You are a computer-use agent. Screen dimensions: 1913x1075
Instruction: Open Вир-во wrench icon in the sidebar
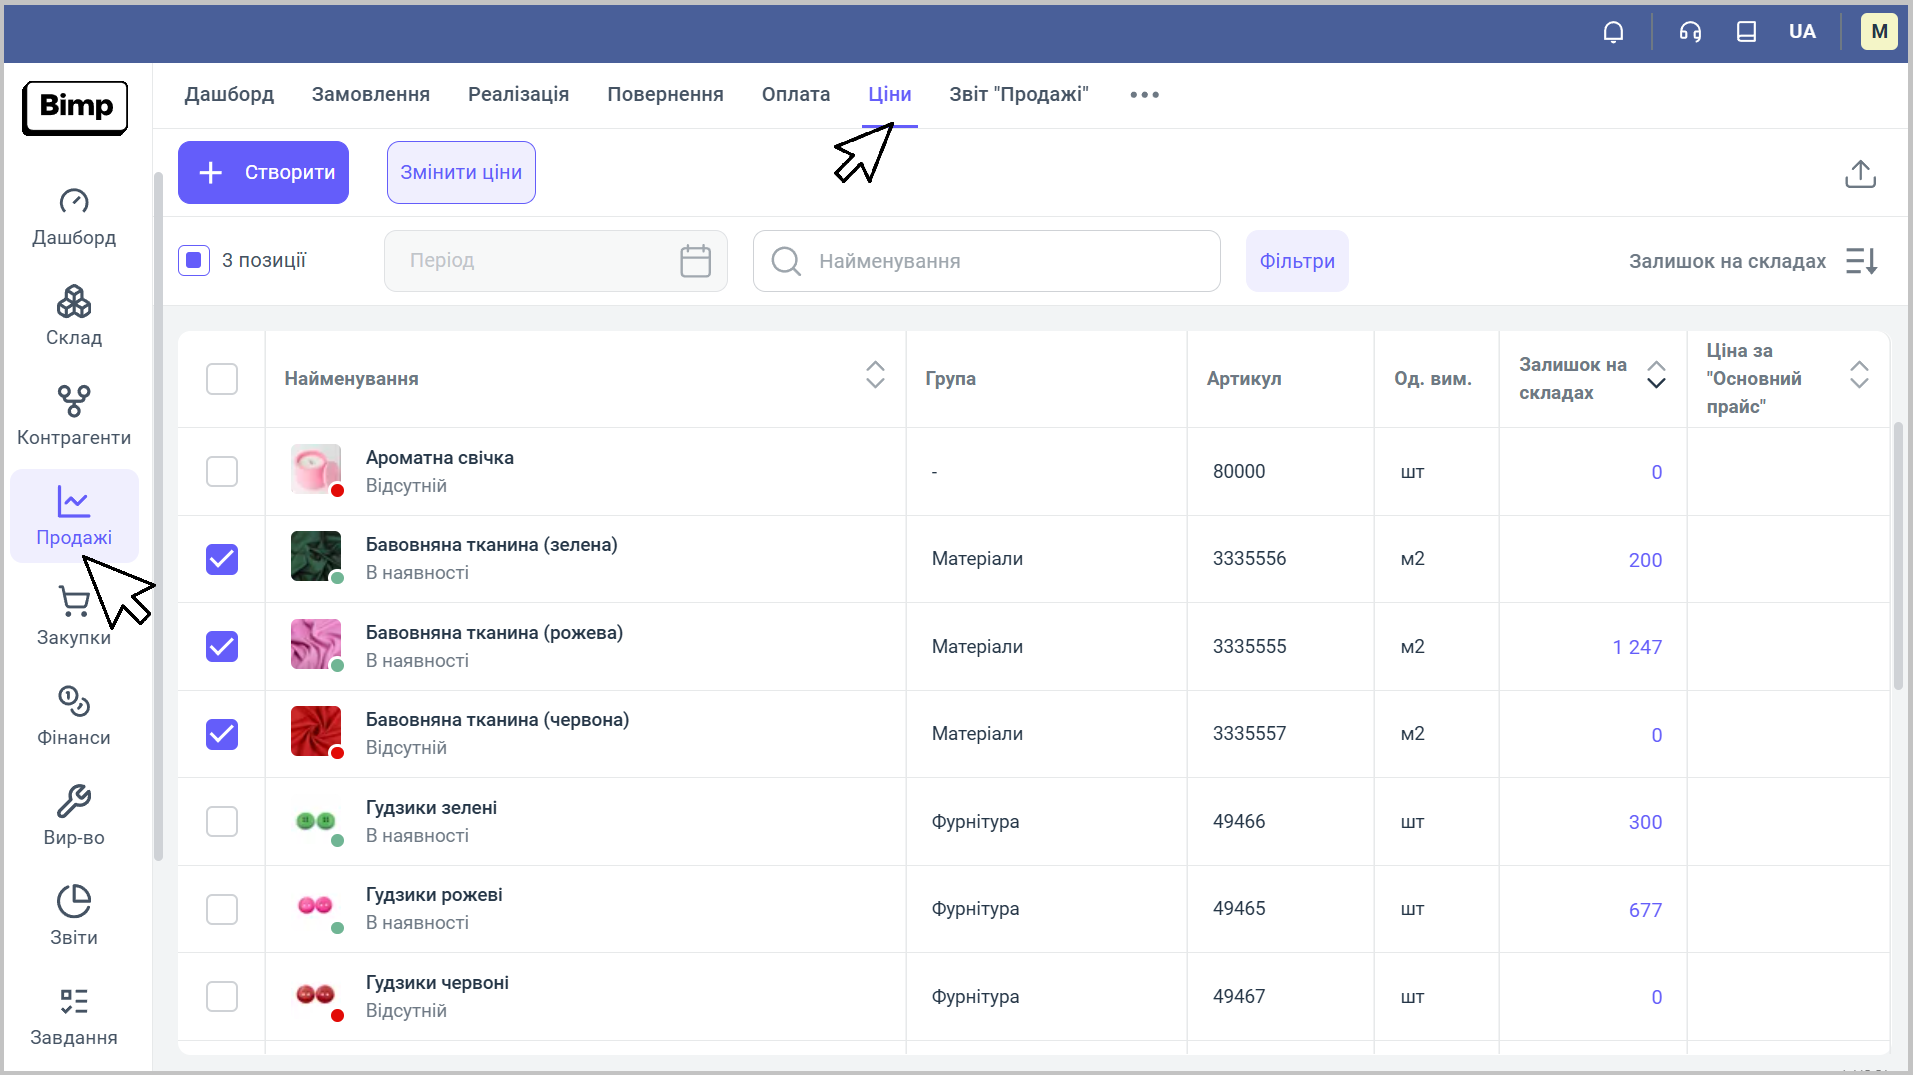(x=74, y=815)
